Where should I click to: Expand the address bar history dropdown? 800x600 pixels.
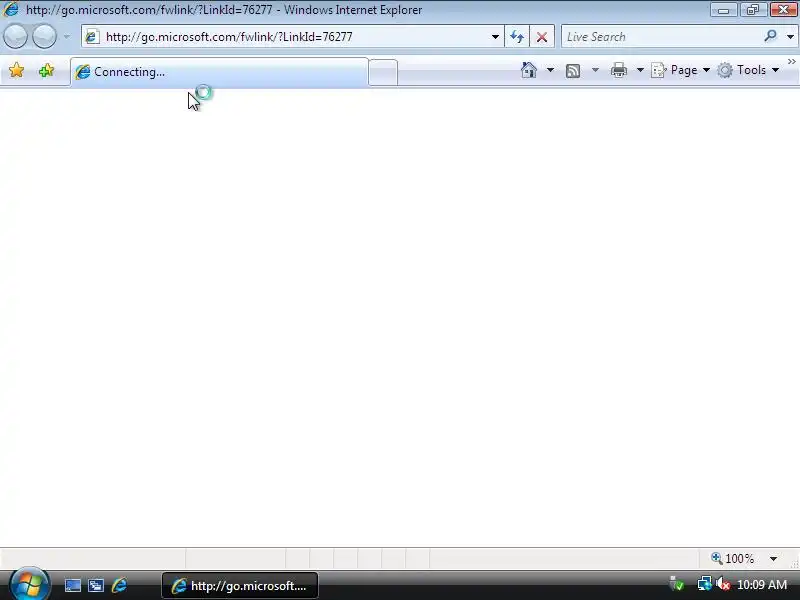(495, 37)
